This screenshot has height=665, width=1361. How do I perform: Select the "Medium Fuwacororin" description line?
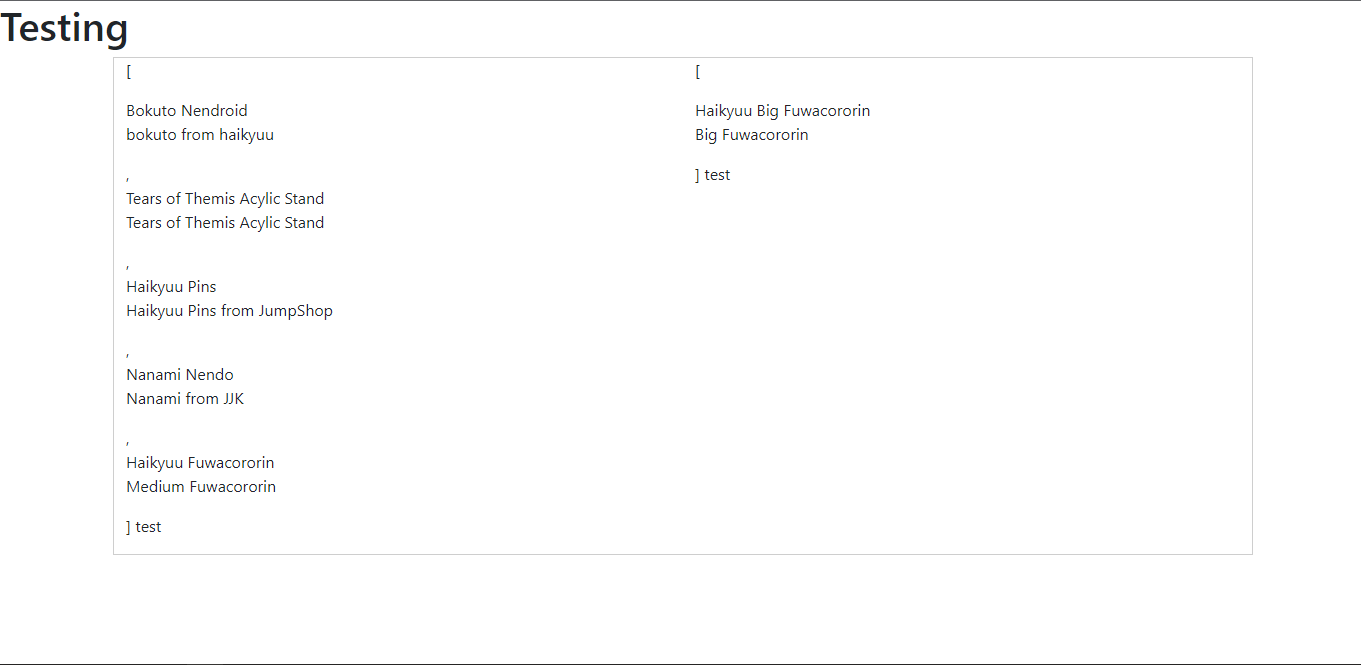(x=201, y=487)
